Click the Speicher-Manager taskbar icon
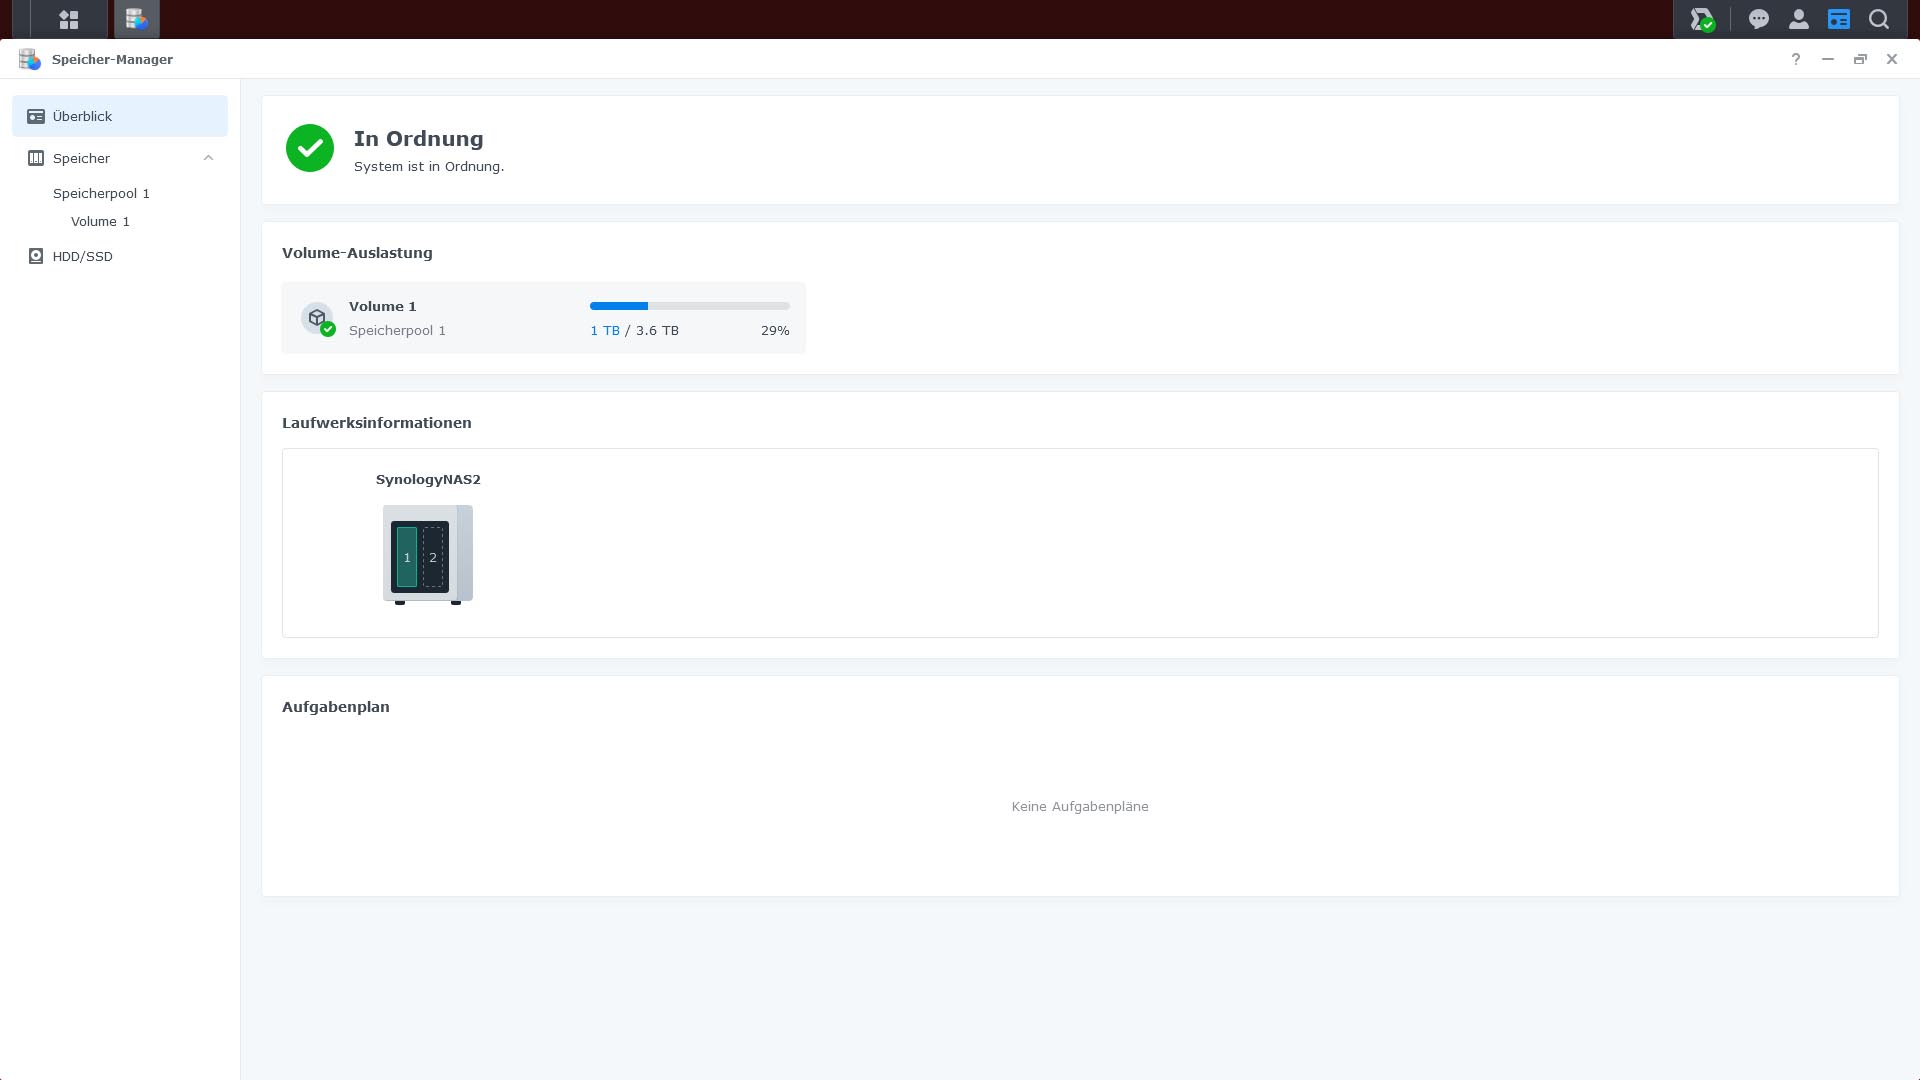The image size is (1920, 1080). point(136,19)
